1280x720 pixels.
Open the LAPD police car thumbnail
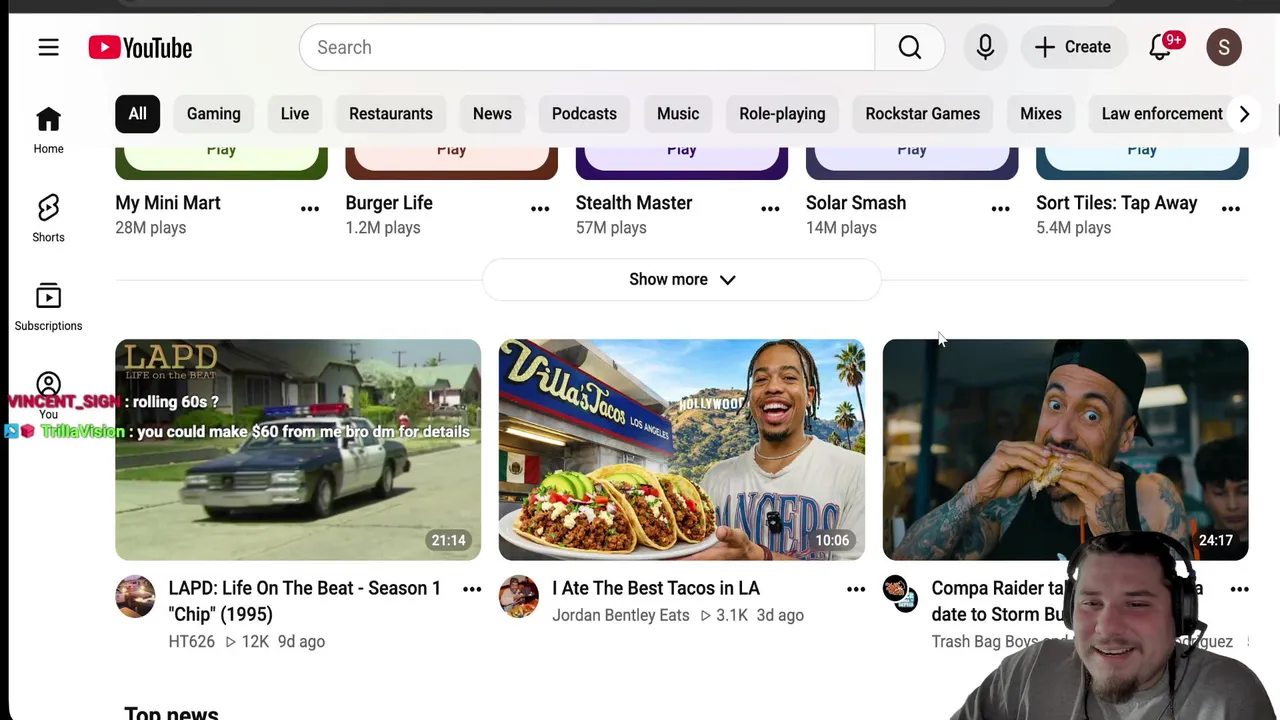(x=298, y=449)
